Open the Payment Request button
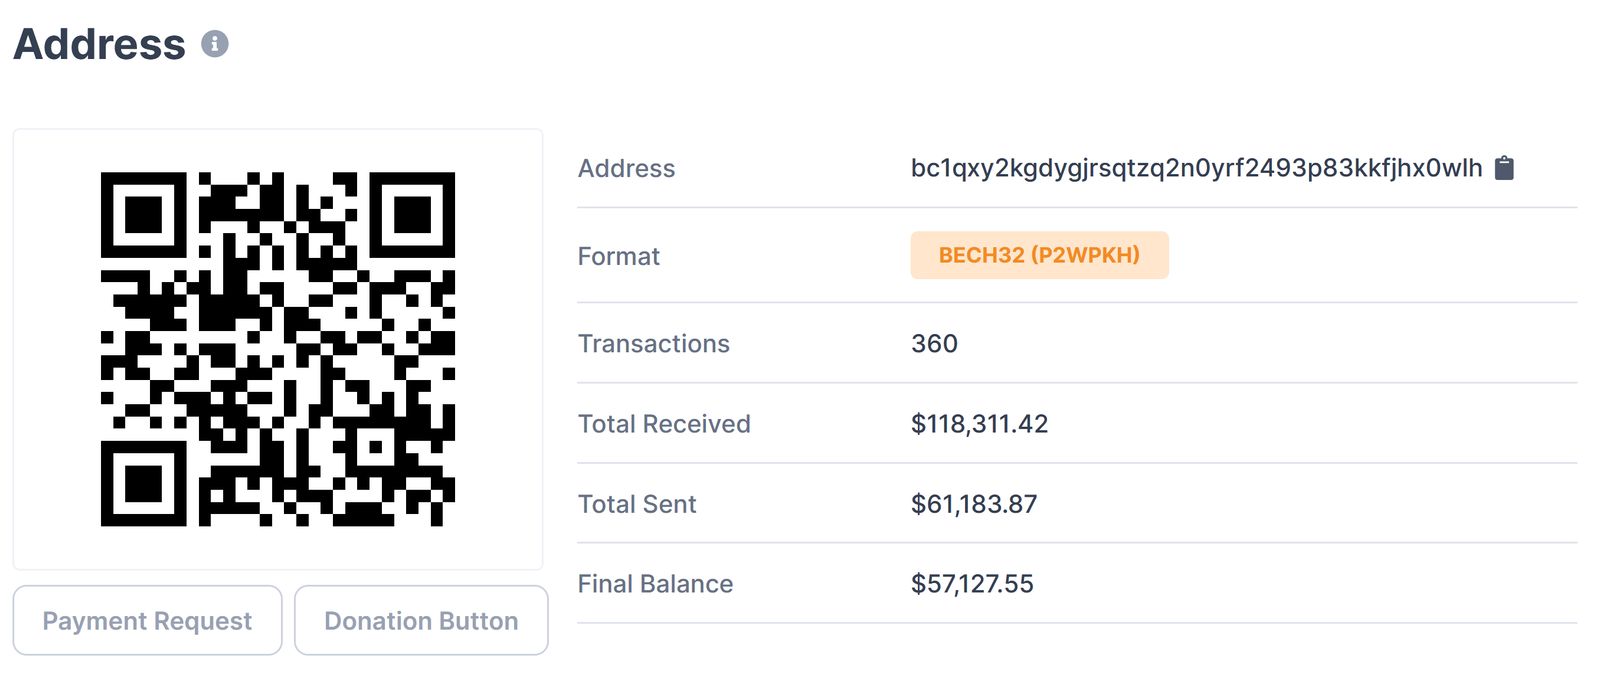The height and width of the screenshot is (681, 1600). 147,621
